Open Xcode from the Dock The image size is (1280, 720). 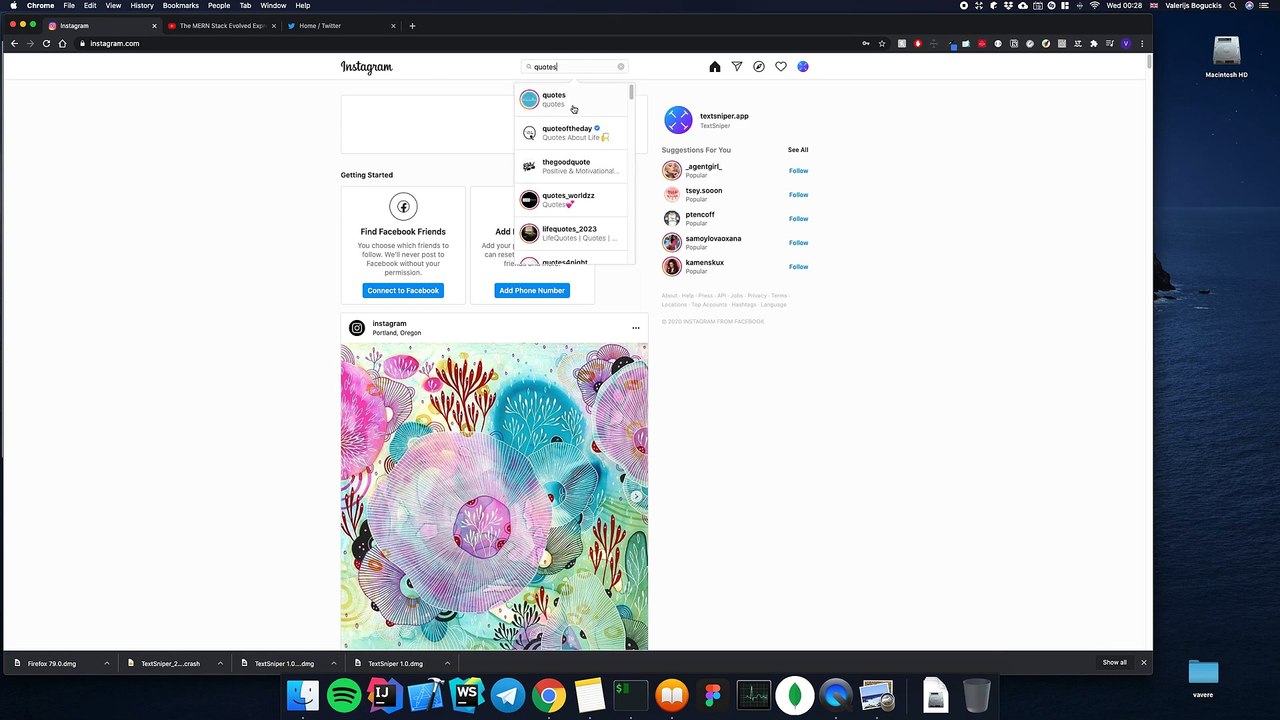click(x=426, y=695)
